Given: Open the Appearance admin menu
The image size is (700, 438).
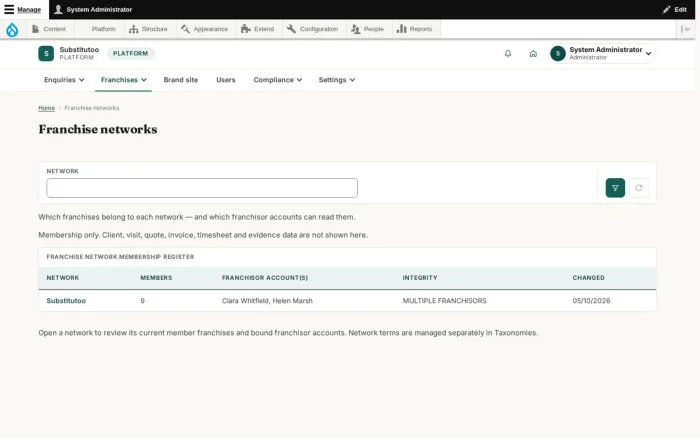Looking at the screenshot, I should pos(205,29).
